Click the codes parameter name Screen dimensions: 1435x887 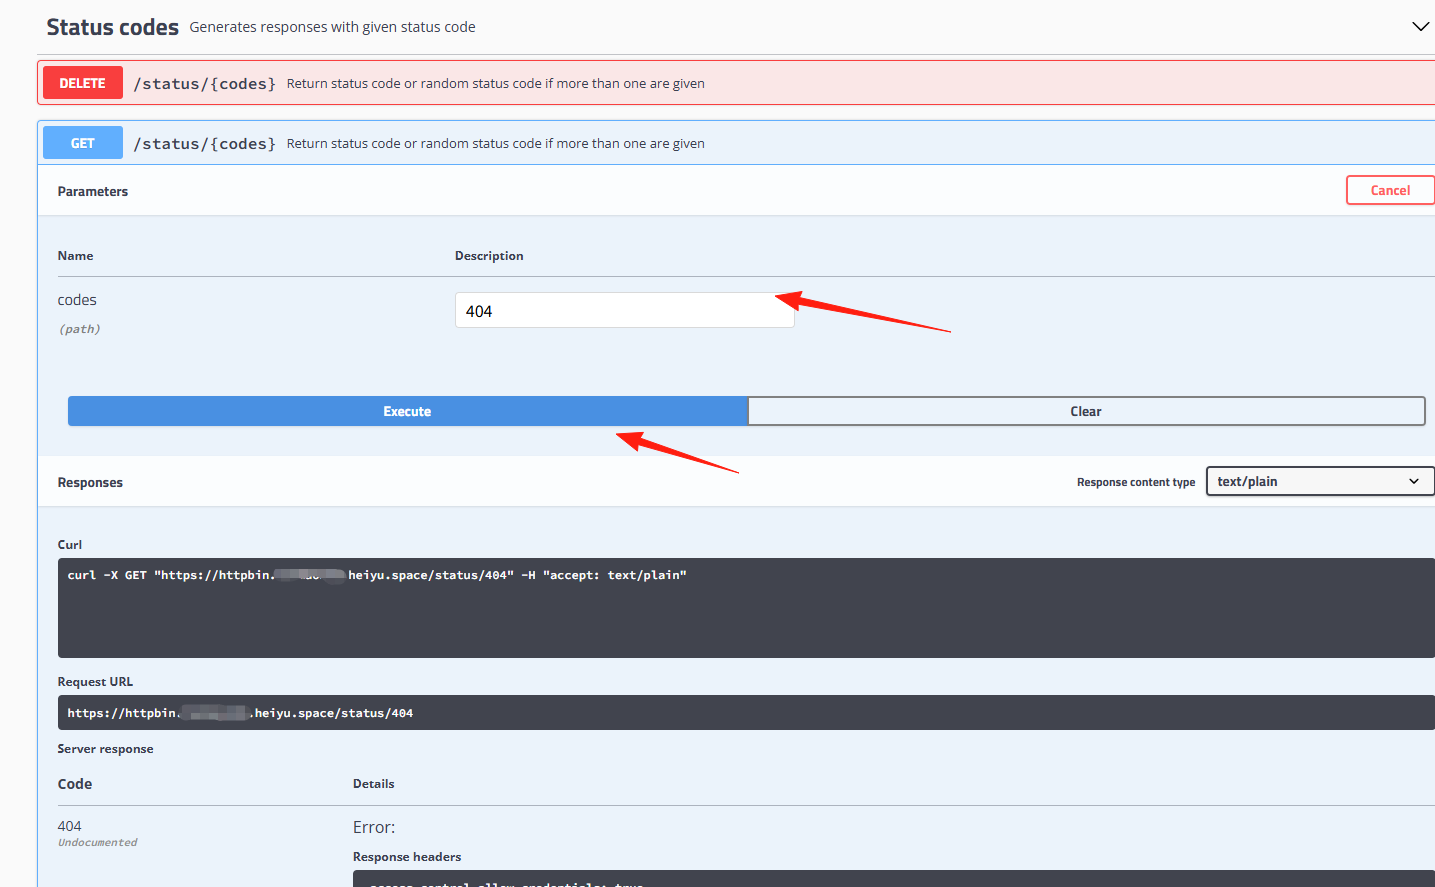tap(77, 300)
